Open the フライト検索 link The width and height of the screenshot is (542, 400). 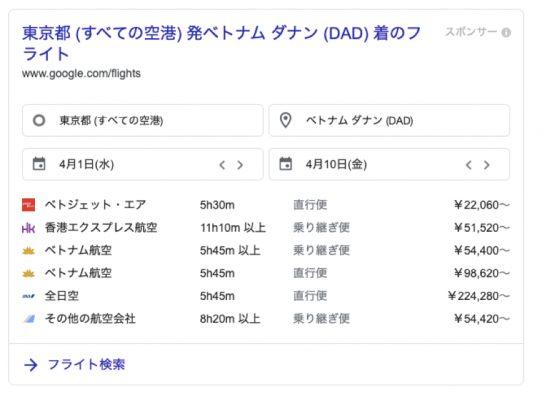(86, 364)
